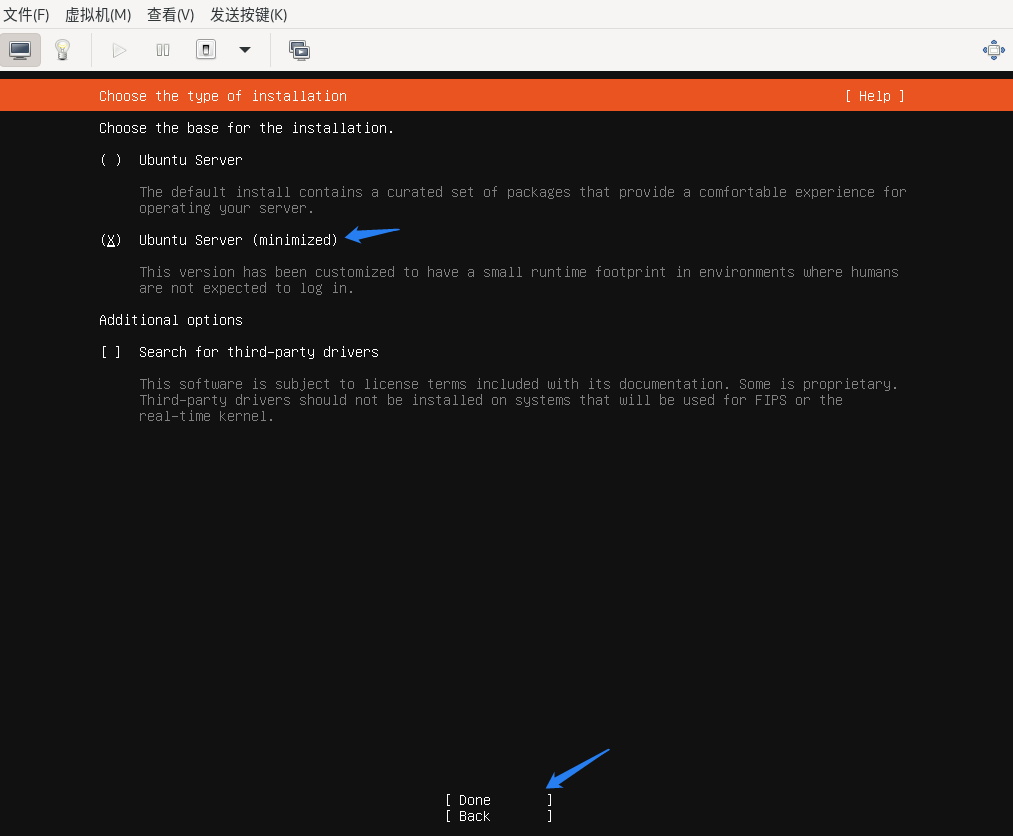Toggle fullscreen with the arrows icon

[x=994, y=50]
